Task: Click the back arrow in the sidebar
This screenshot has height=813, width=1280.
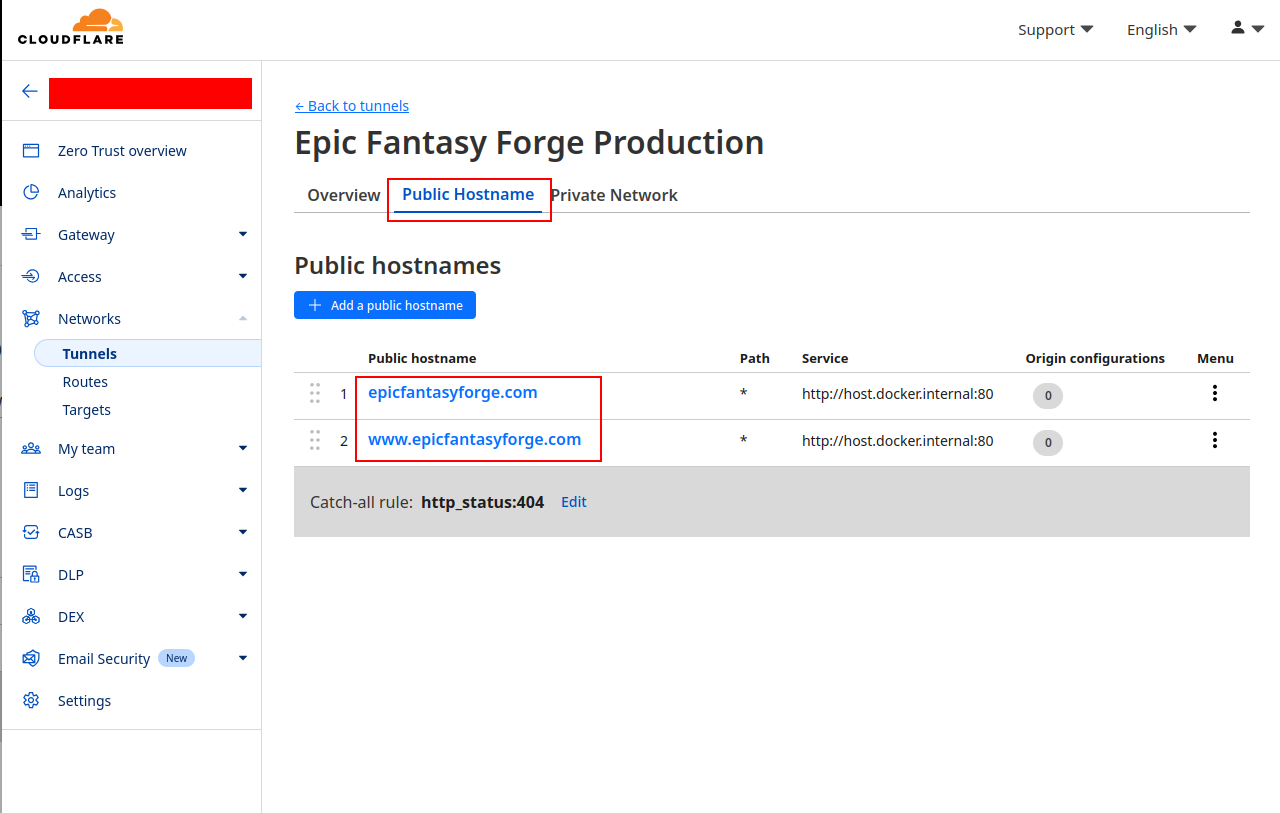Action: coord(30,91)
